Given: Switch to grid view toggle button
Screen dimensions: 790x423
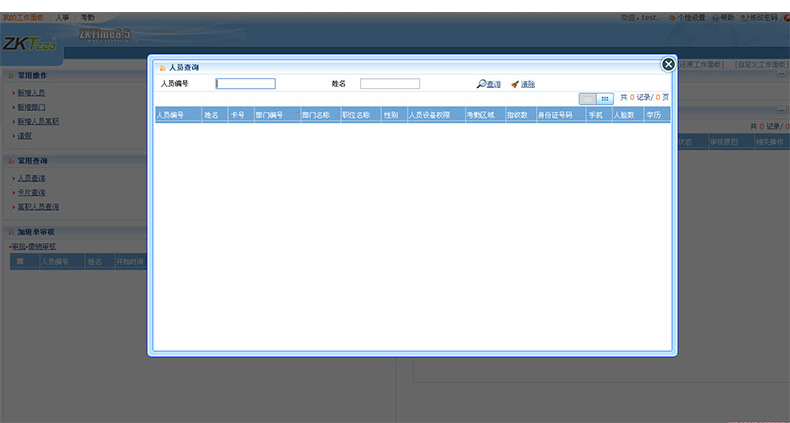Looking at the screenshot, I should pos(605,98).
